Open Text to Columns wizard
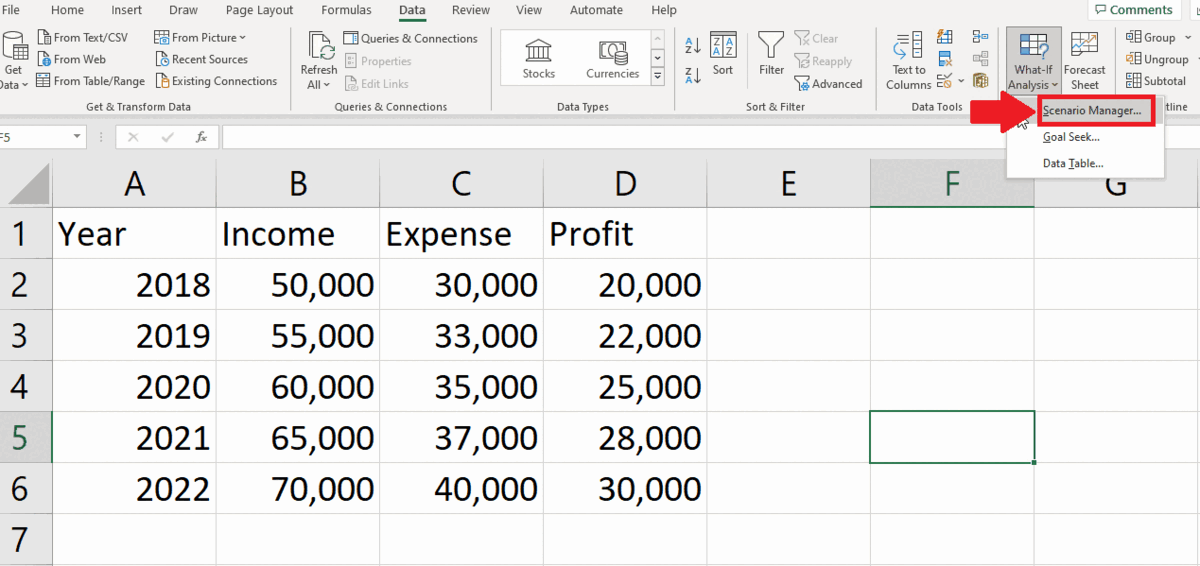 tap(908, 62)
